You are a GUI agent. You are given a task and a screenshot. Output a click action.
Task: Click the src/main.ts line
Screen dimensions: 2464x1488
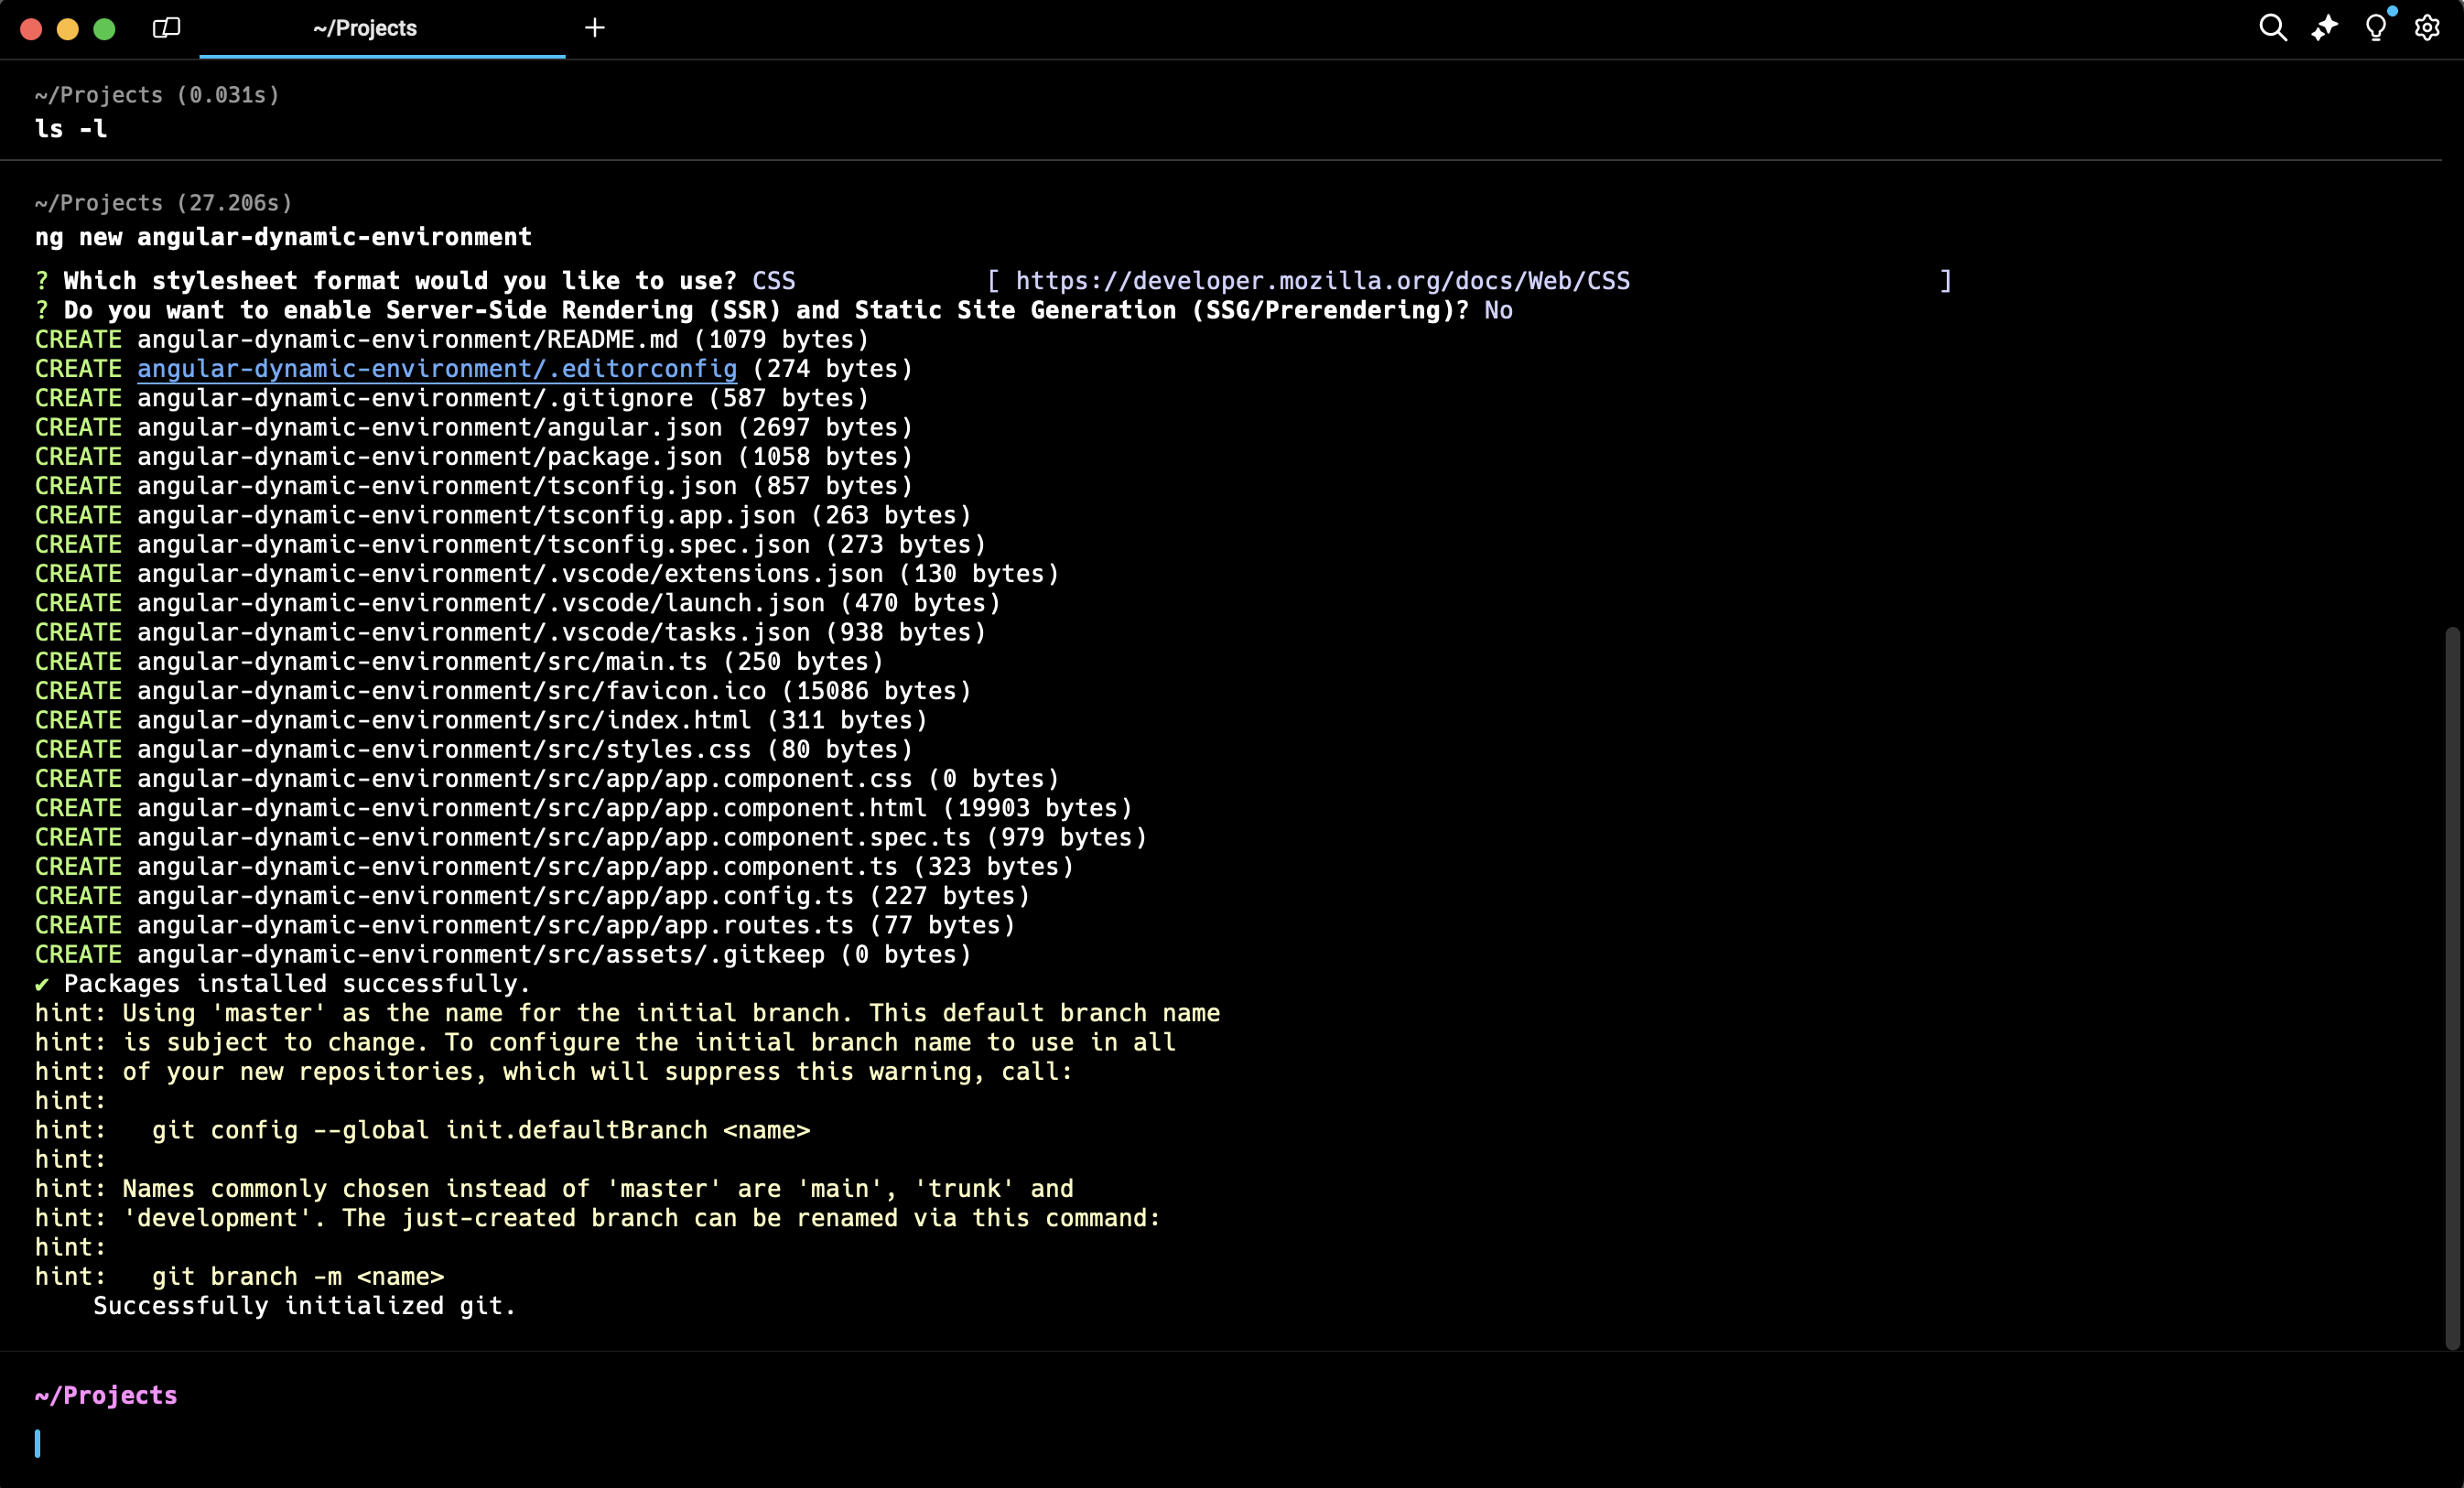coord(460,662)
